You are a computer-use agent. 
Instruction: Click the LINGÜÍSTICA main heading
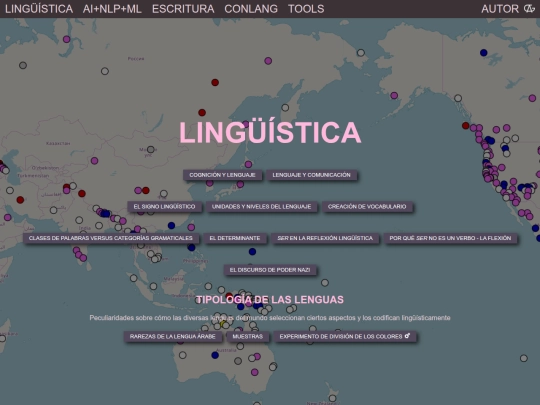click(270, 133)
